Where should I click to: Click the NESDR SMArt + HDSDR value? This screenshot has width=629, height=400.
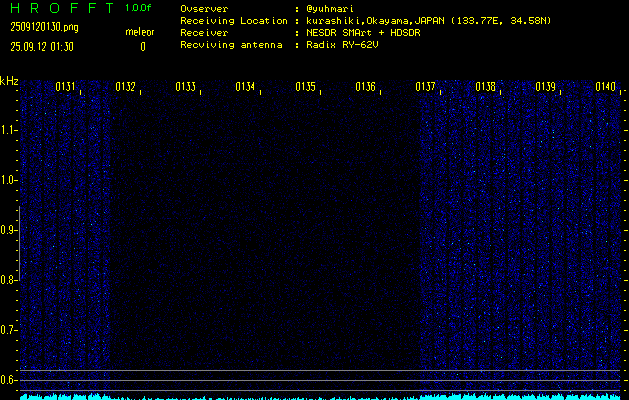pos(363,33)
